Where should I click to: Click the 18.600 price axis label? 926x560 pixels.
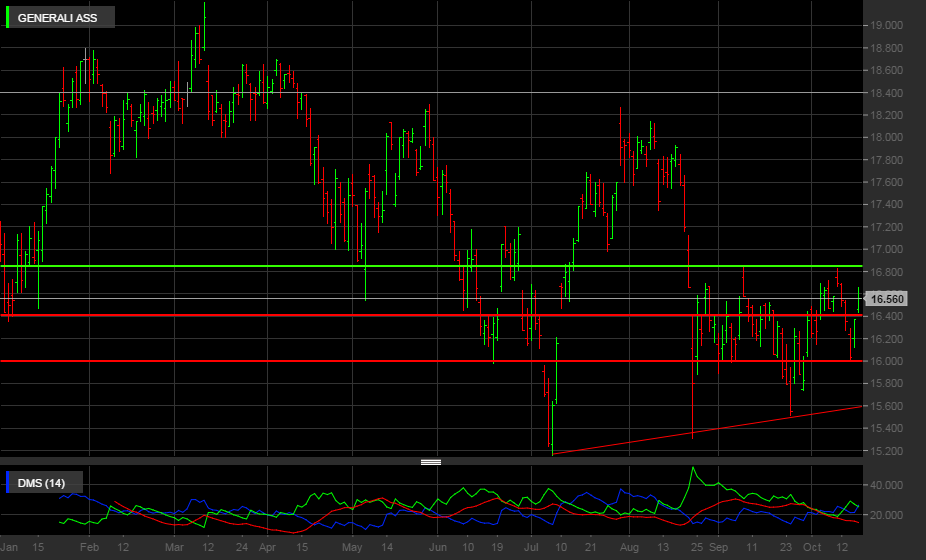coord(886,70)
